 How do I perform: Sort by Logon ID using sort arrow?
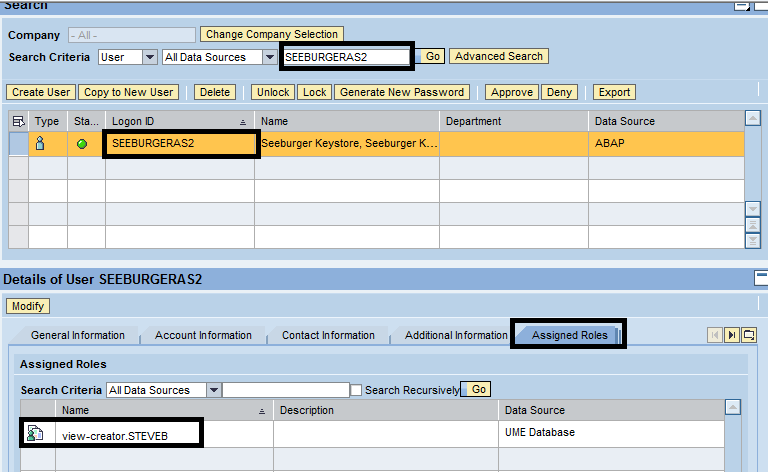[243, 121]
